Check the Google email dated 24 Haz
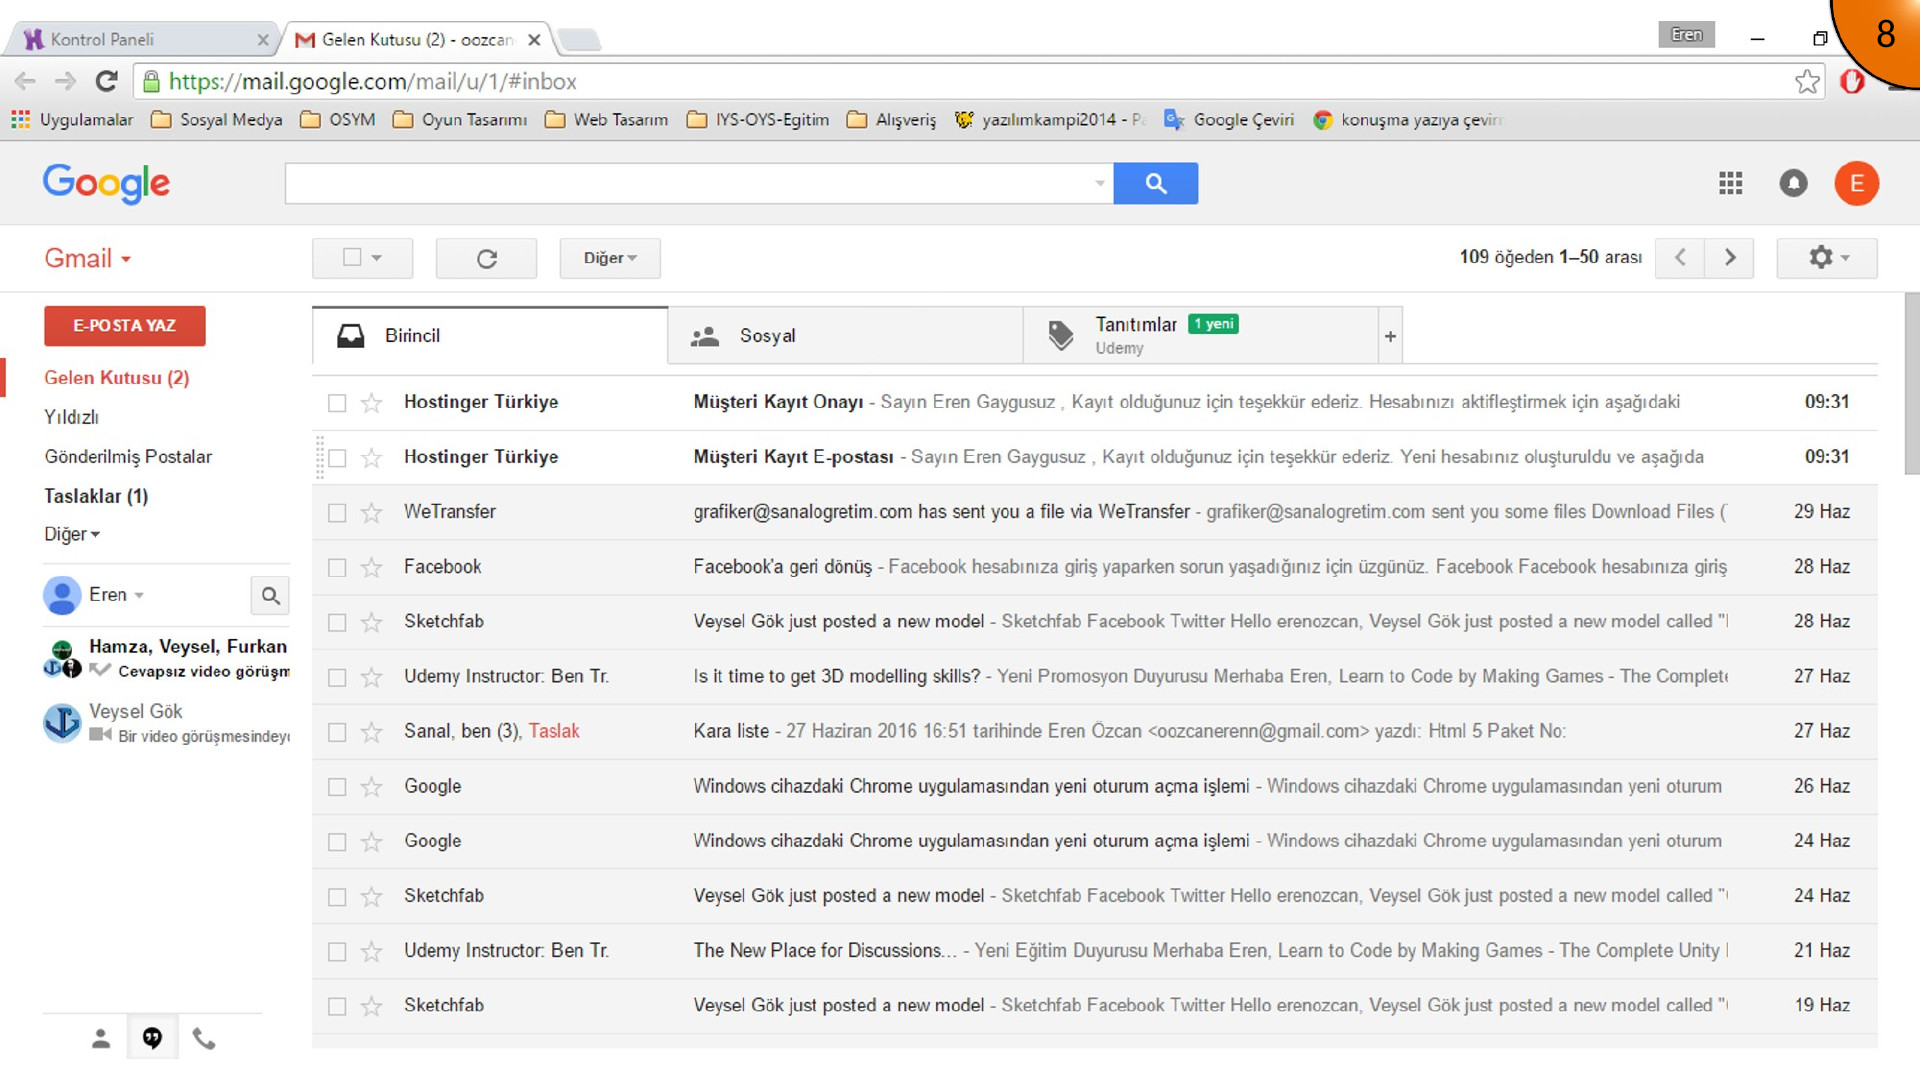The image size is (1921, 1080). pyautogui.click(x=337, y=842)
